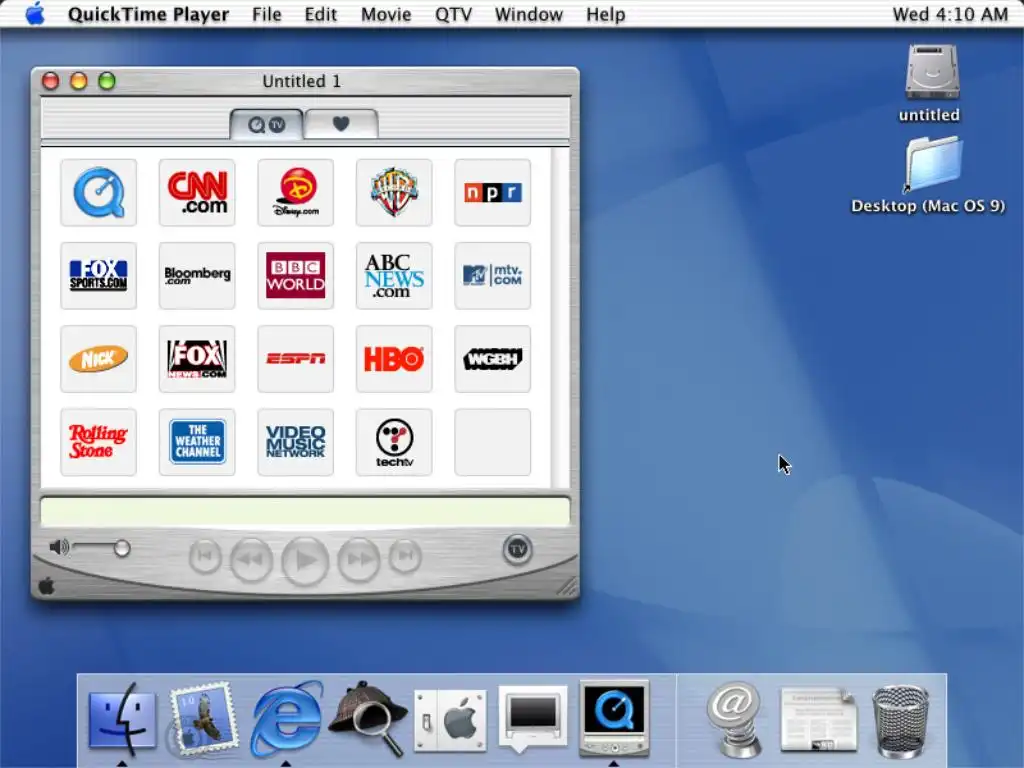1024x768 pixels.
Task: Open the QuickTime channel tile
Action: point(99,193)
